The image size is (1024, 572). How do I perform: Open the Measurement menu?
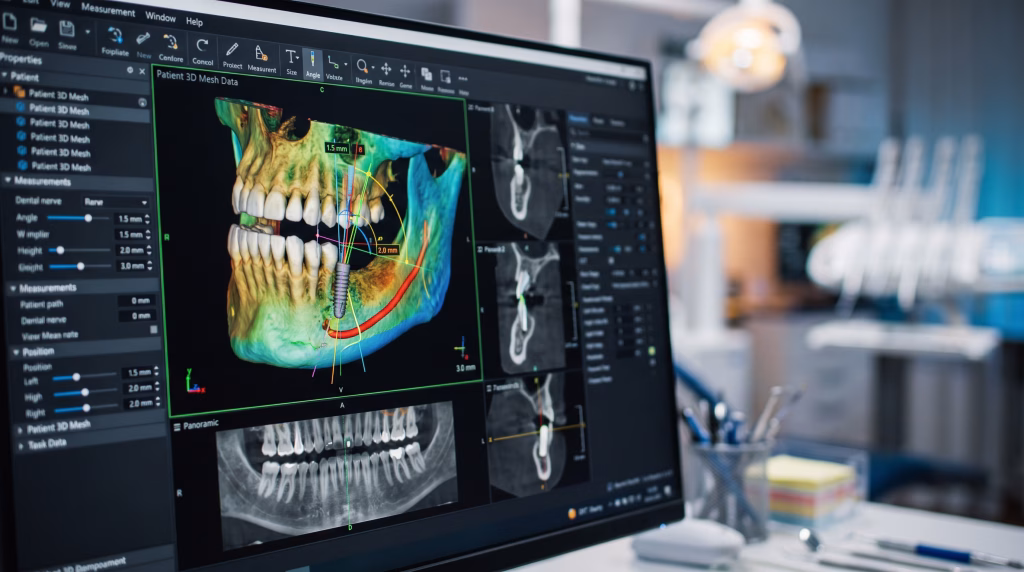[x=108, y=9]
